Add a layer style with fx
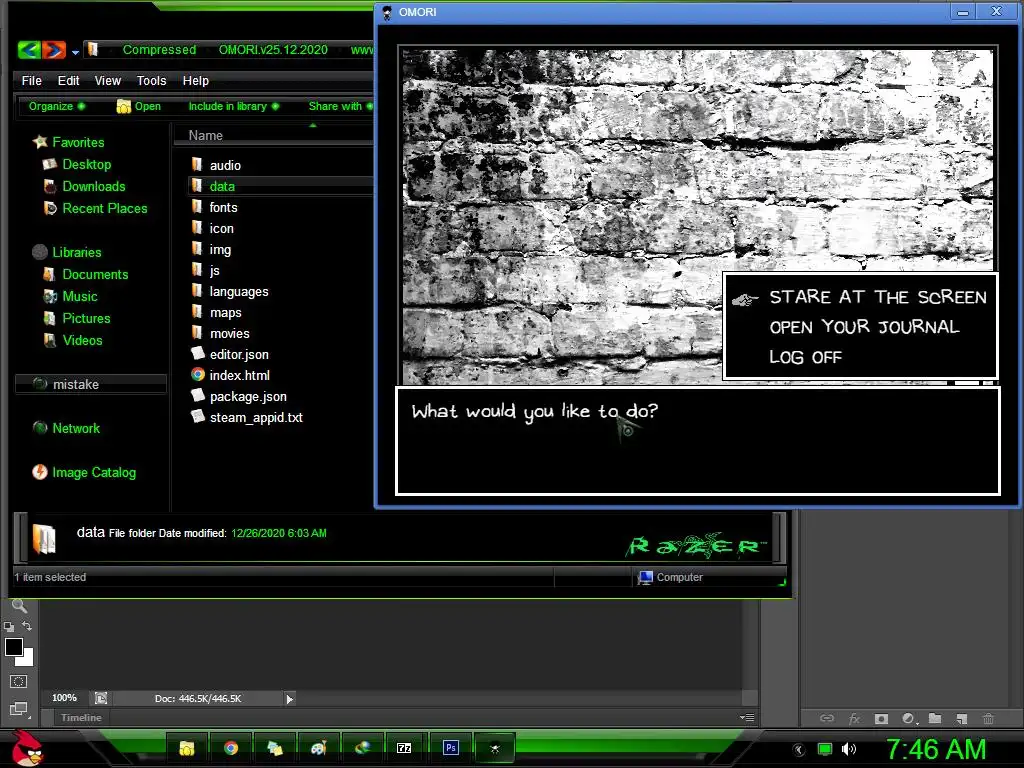Image resolution: width=1024 pixels, height=768 pixels. point(854,718)
